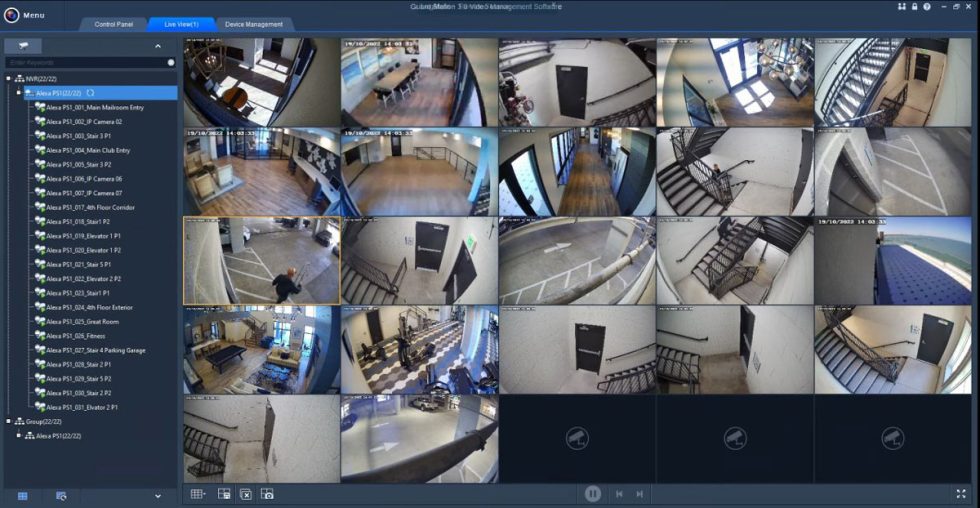Select camera Alexa PS1_029_Stair 5 P2
980x508 pixels.
pyautogui.click(x=79, y=379)
